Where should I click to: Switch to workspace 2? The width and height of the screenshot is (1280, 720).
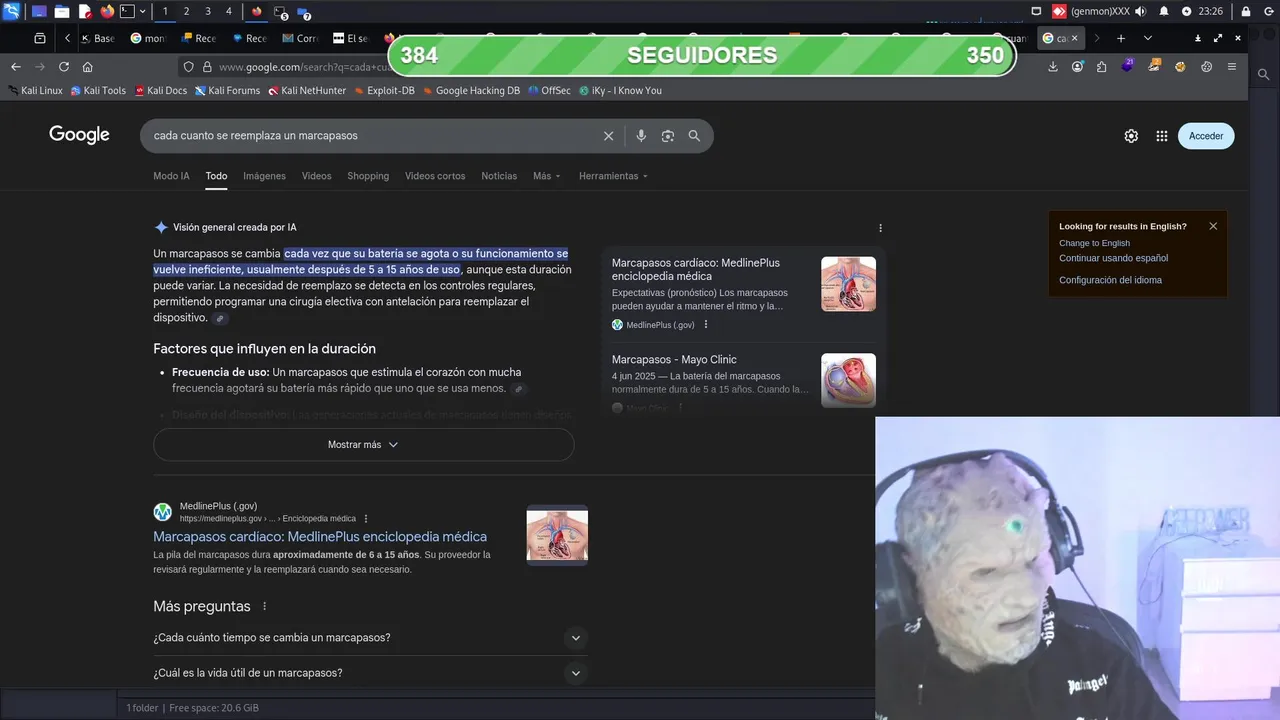pos(186,11)
